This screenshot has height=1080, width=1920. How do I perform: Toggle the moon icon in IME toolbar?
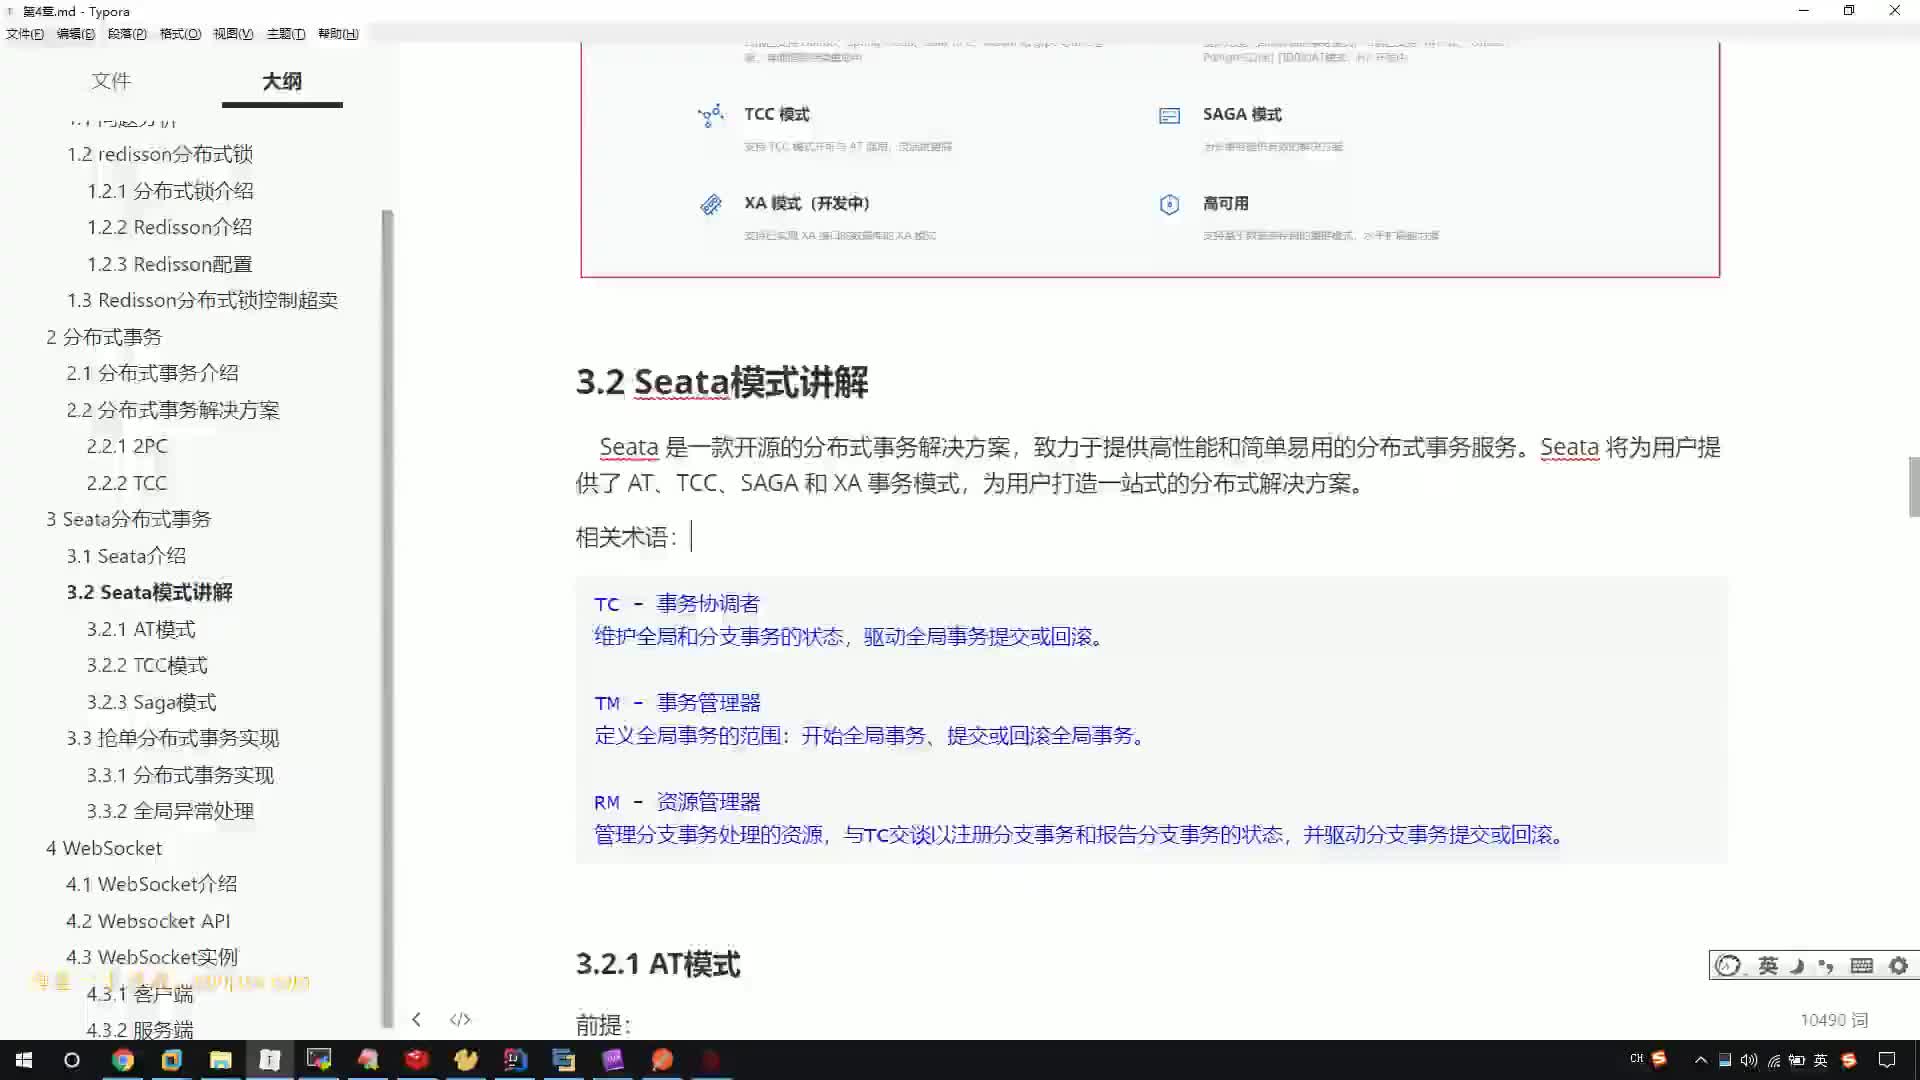pyautogui.click(x=1797, y=965)
